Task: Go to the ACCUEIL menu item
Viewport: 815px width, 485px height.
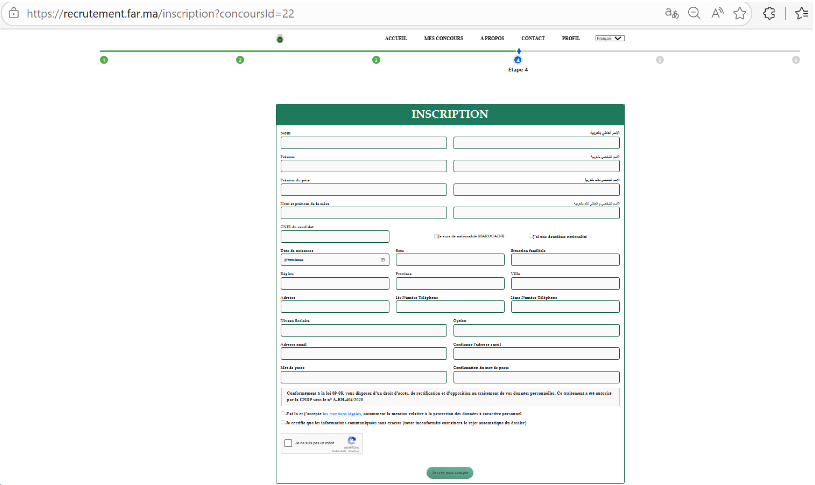Action: click(x=396, y=38)
